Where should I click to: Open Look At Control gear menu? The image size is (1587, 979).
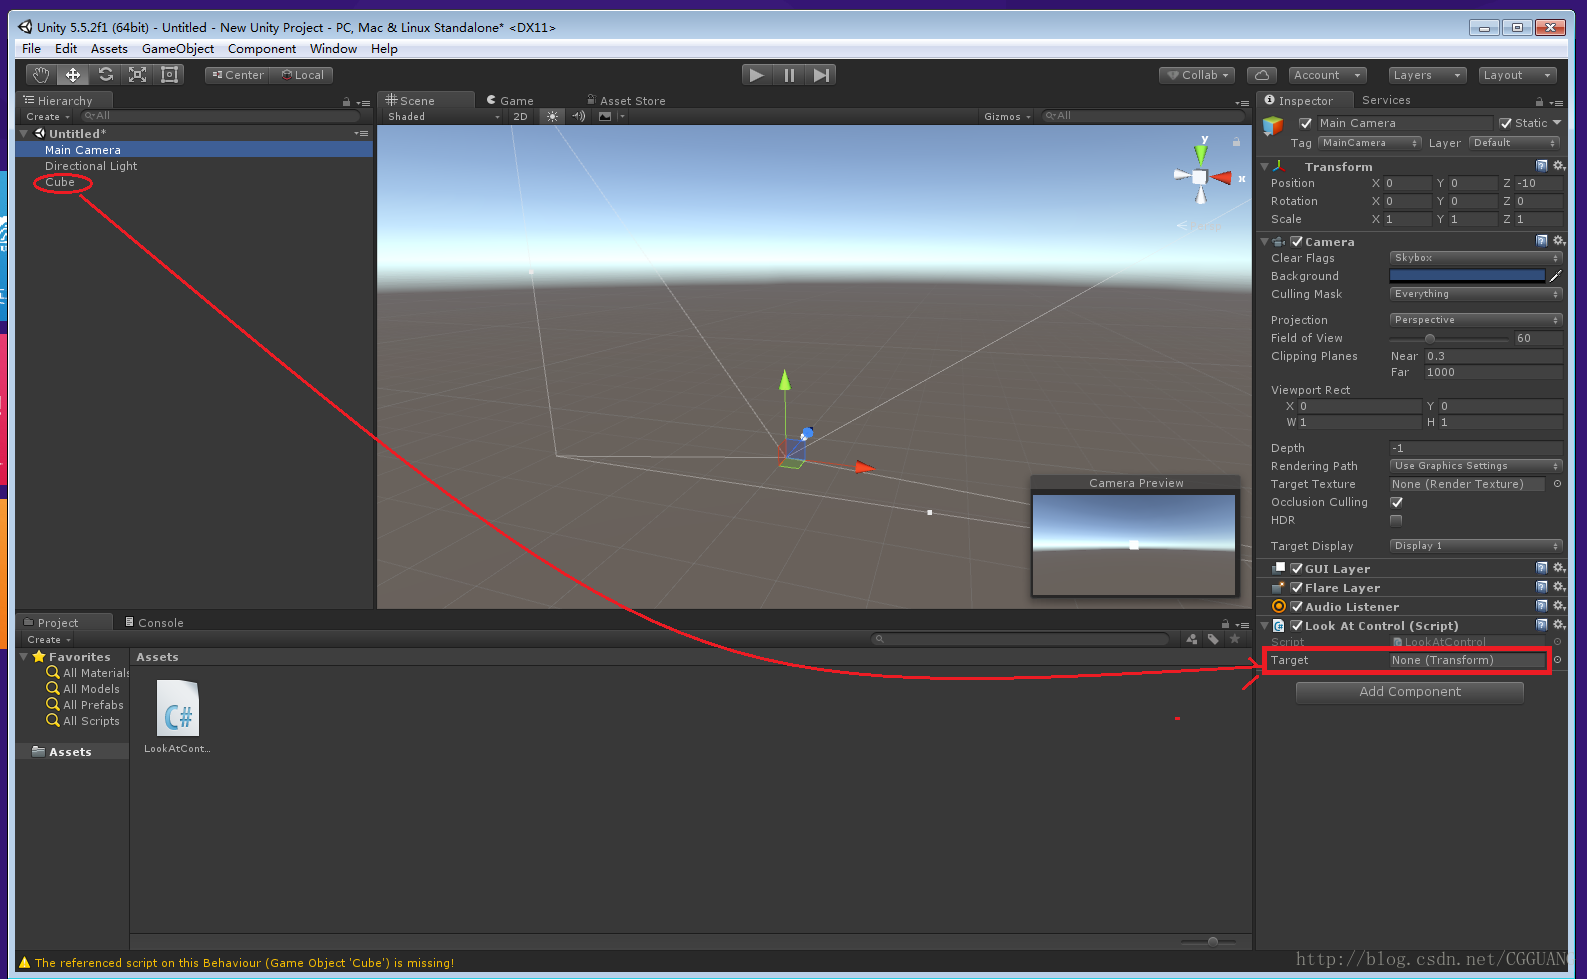pos(1558,625)
